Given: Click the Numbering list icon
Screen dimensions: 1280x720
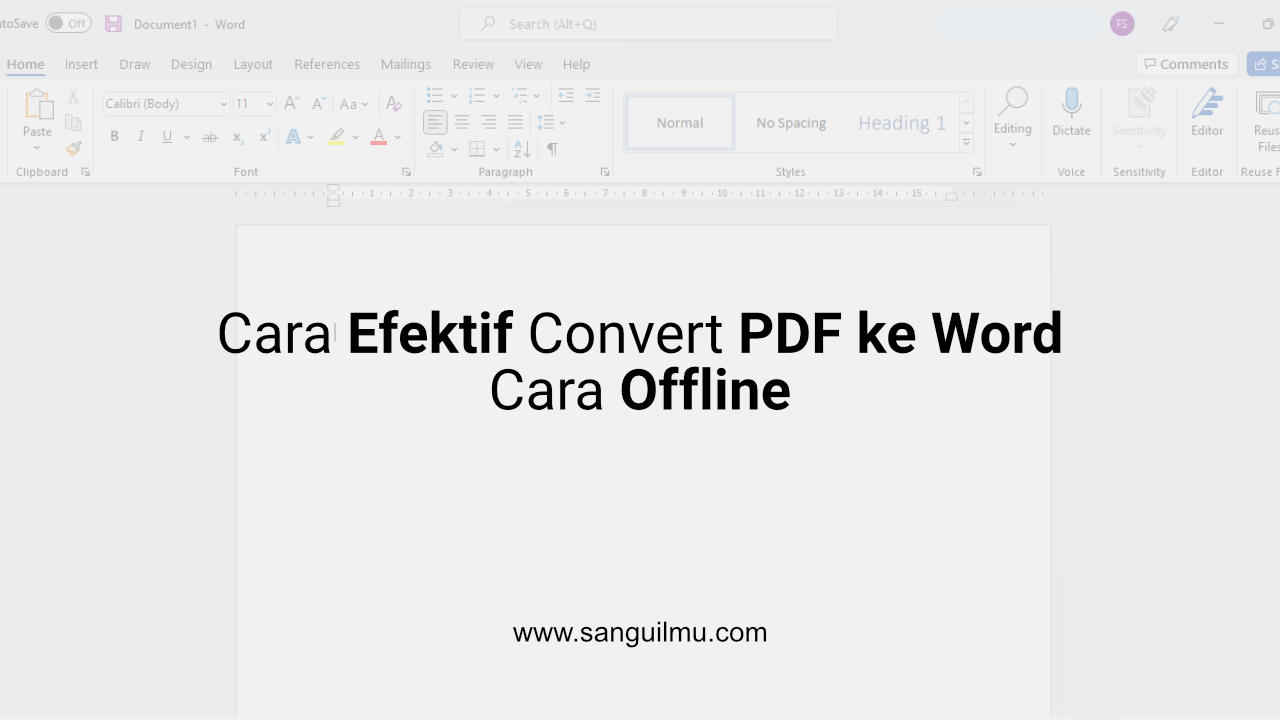Looking at the screenshot, I should (x=477, y=96).
